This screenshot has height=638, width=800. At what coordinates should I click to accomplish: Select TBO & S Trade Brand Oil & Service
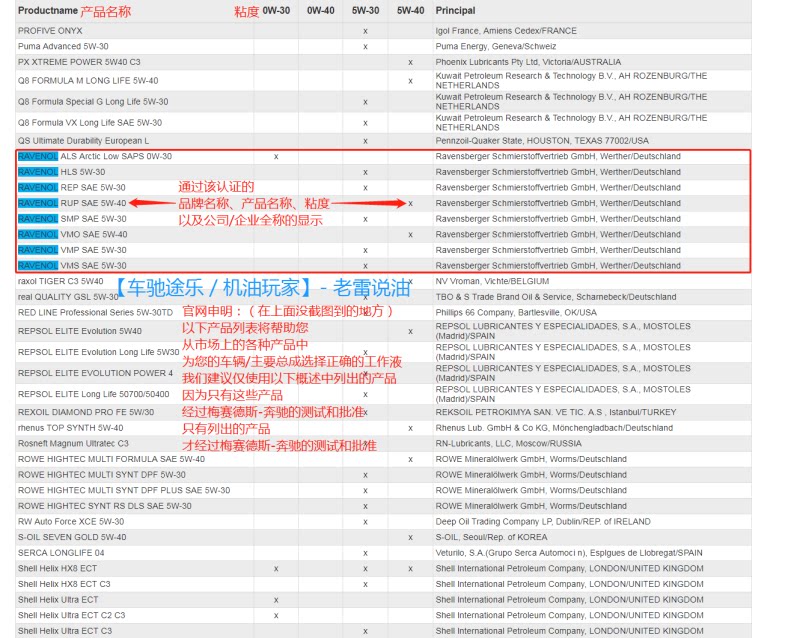coord(556,297)
